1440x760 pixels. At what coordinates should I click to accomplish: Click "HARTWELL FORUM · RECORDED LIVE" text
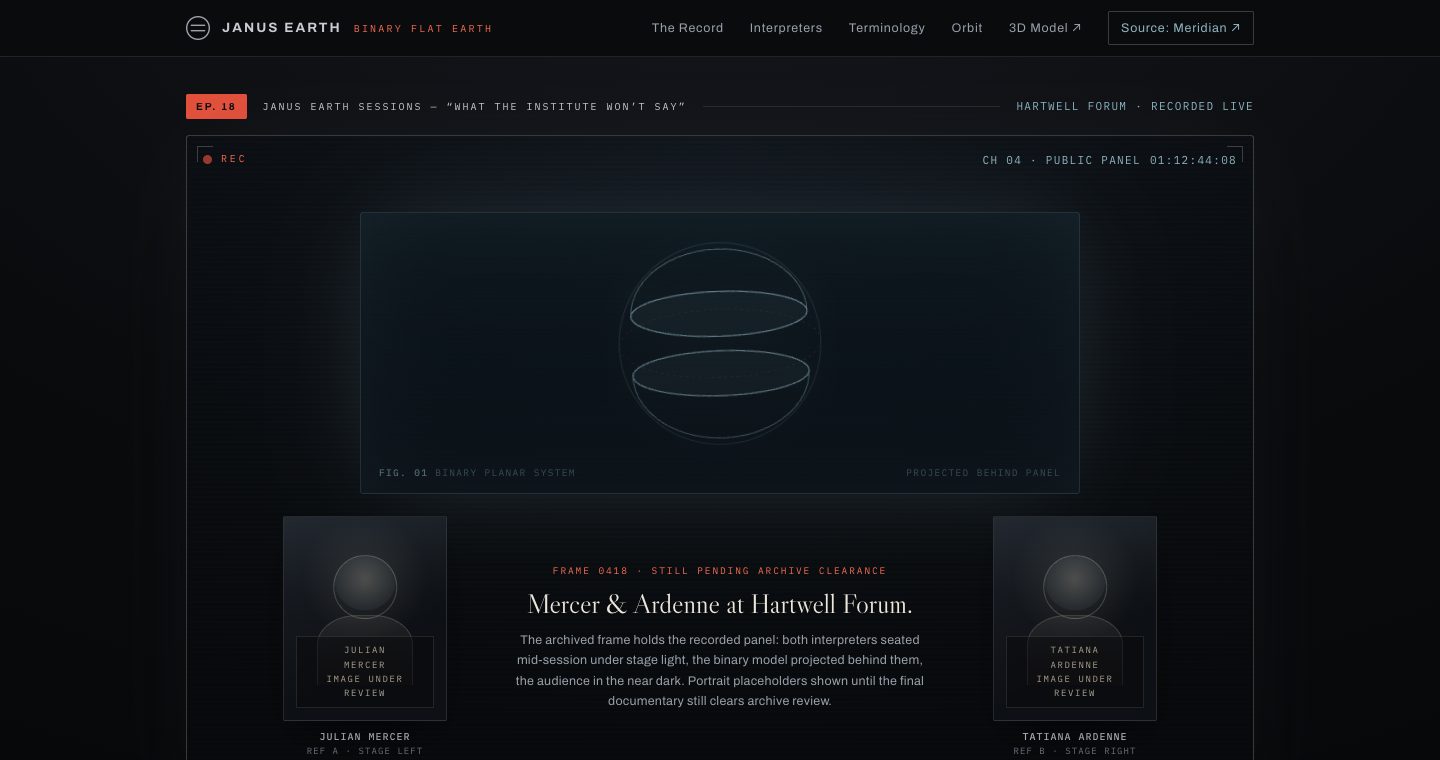pos(1135,107)
